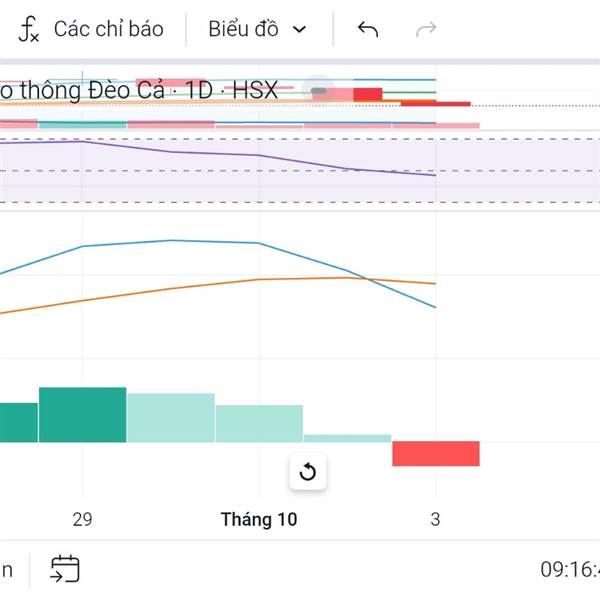Open the 'Biểu đồ' dropdown menu
This screenshot has height=600, width=600.
click(243, 29)
